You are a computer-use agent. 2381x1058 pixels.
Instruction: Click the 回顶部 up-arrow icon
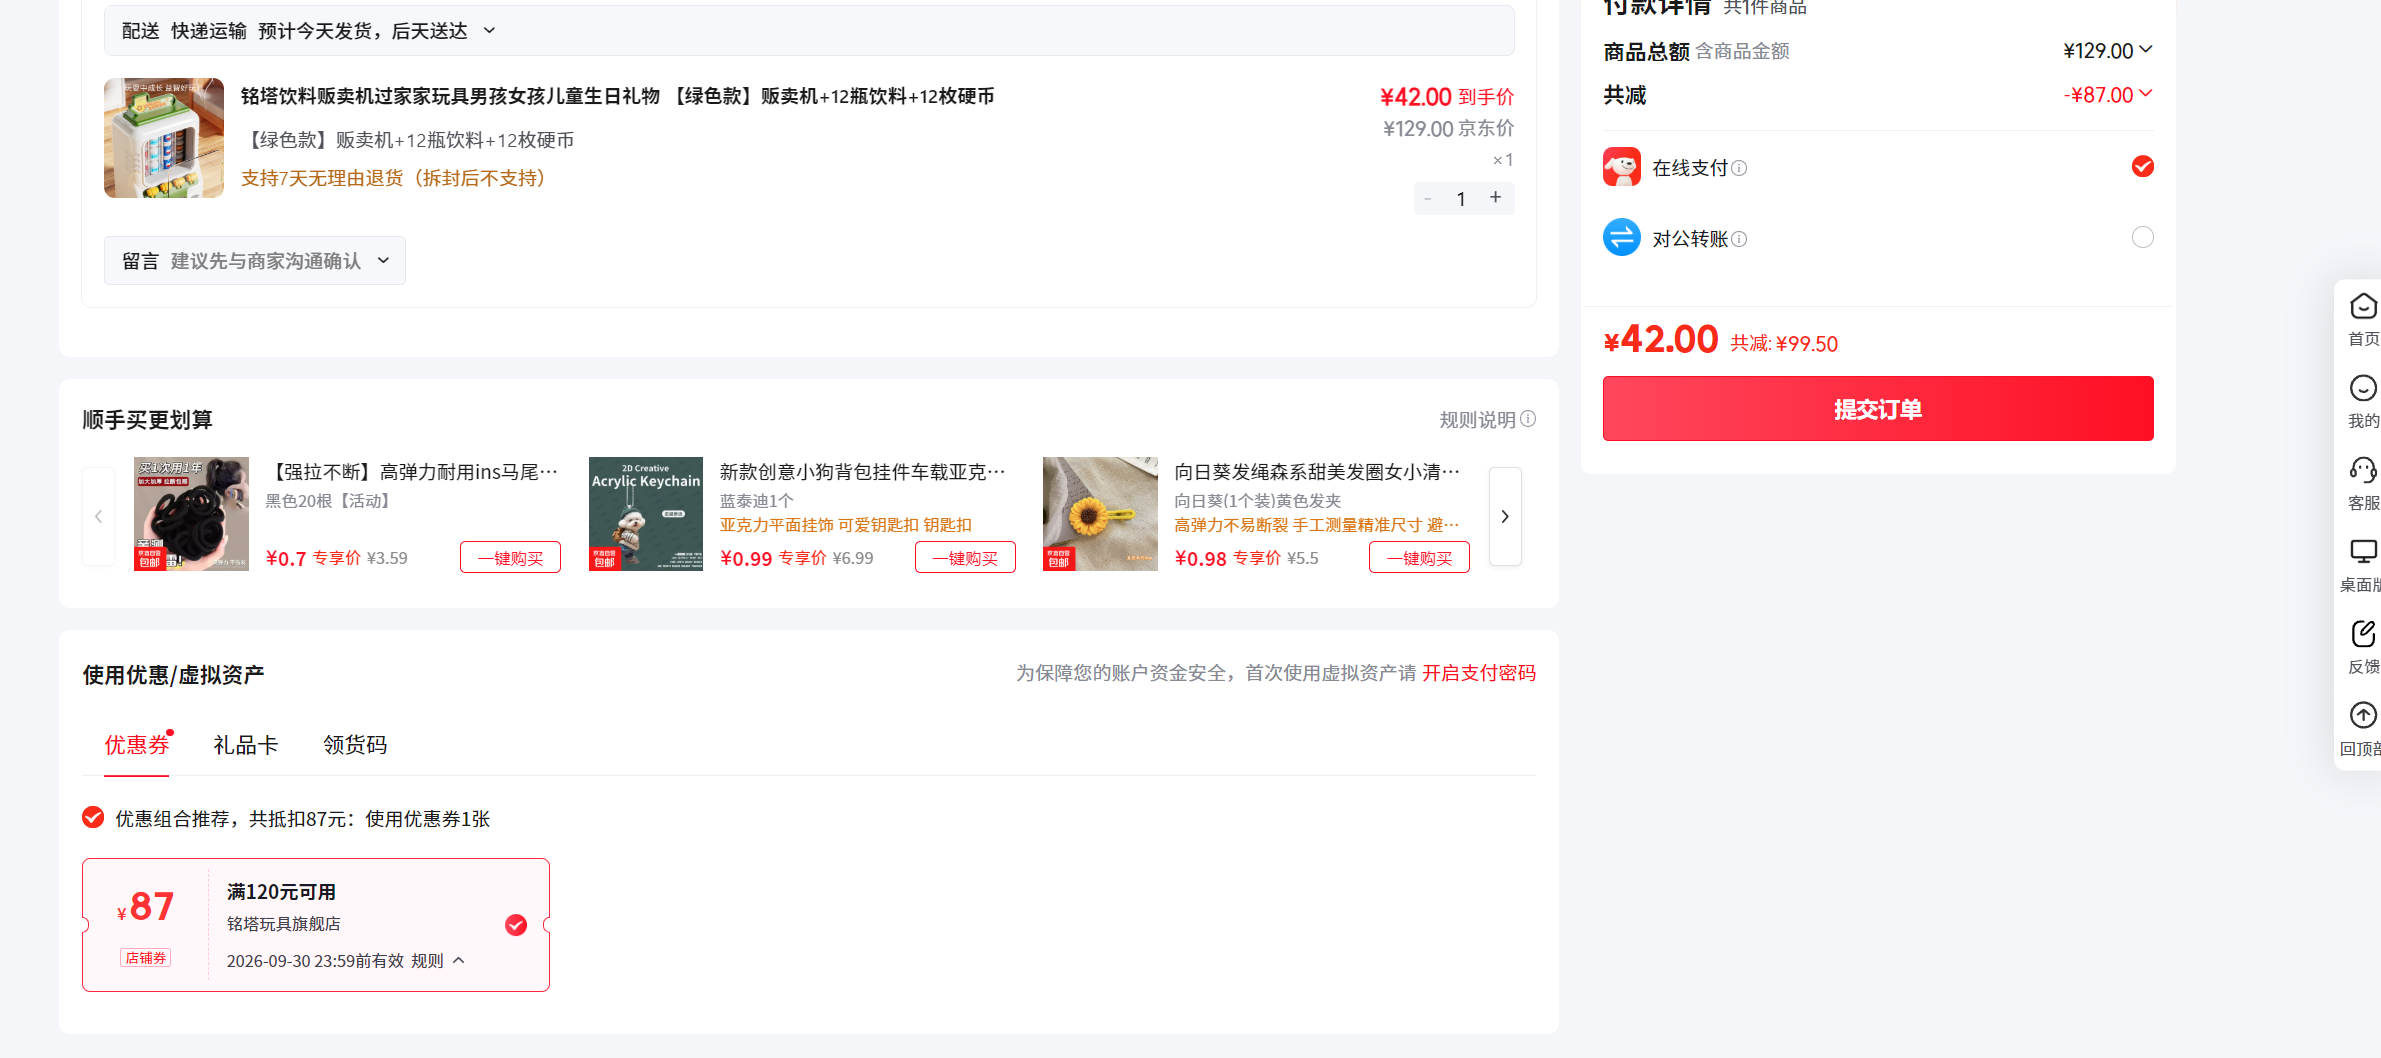2363,716
